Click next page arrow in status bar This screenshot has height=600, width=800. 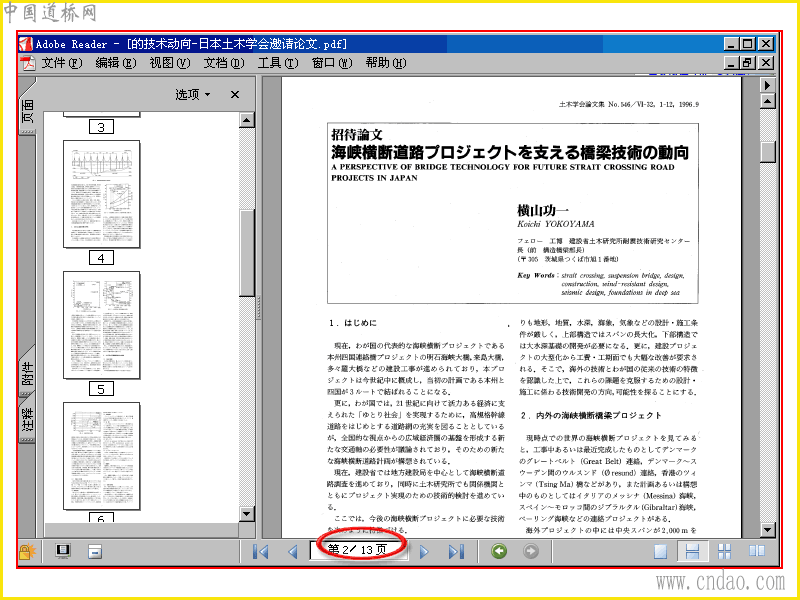424,552
